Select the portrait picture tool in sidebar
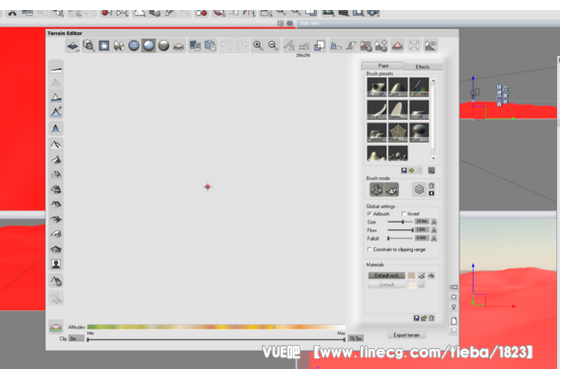Image resolution: width=561 pixels, height=369 pixels. pyautogui.click(x=56, y=264)
